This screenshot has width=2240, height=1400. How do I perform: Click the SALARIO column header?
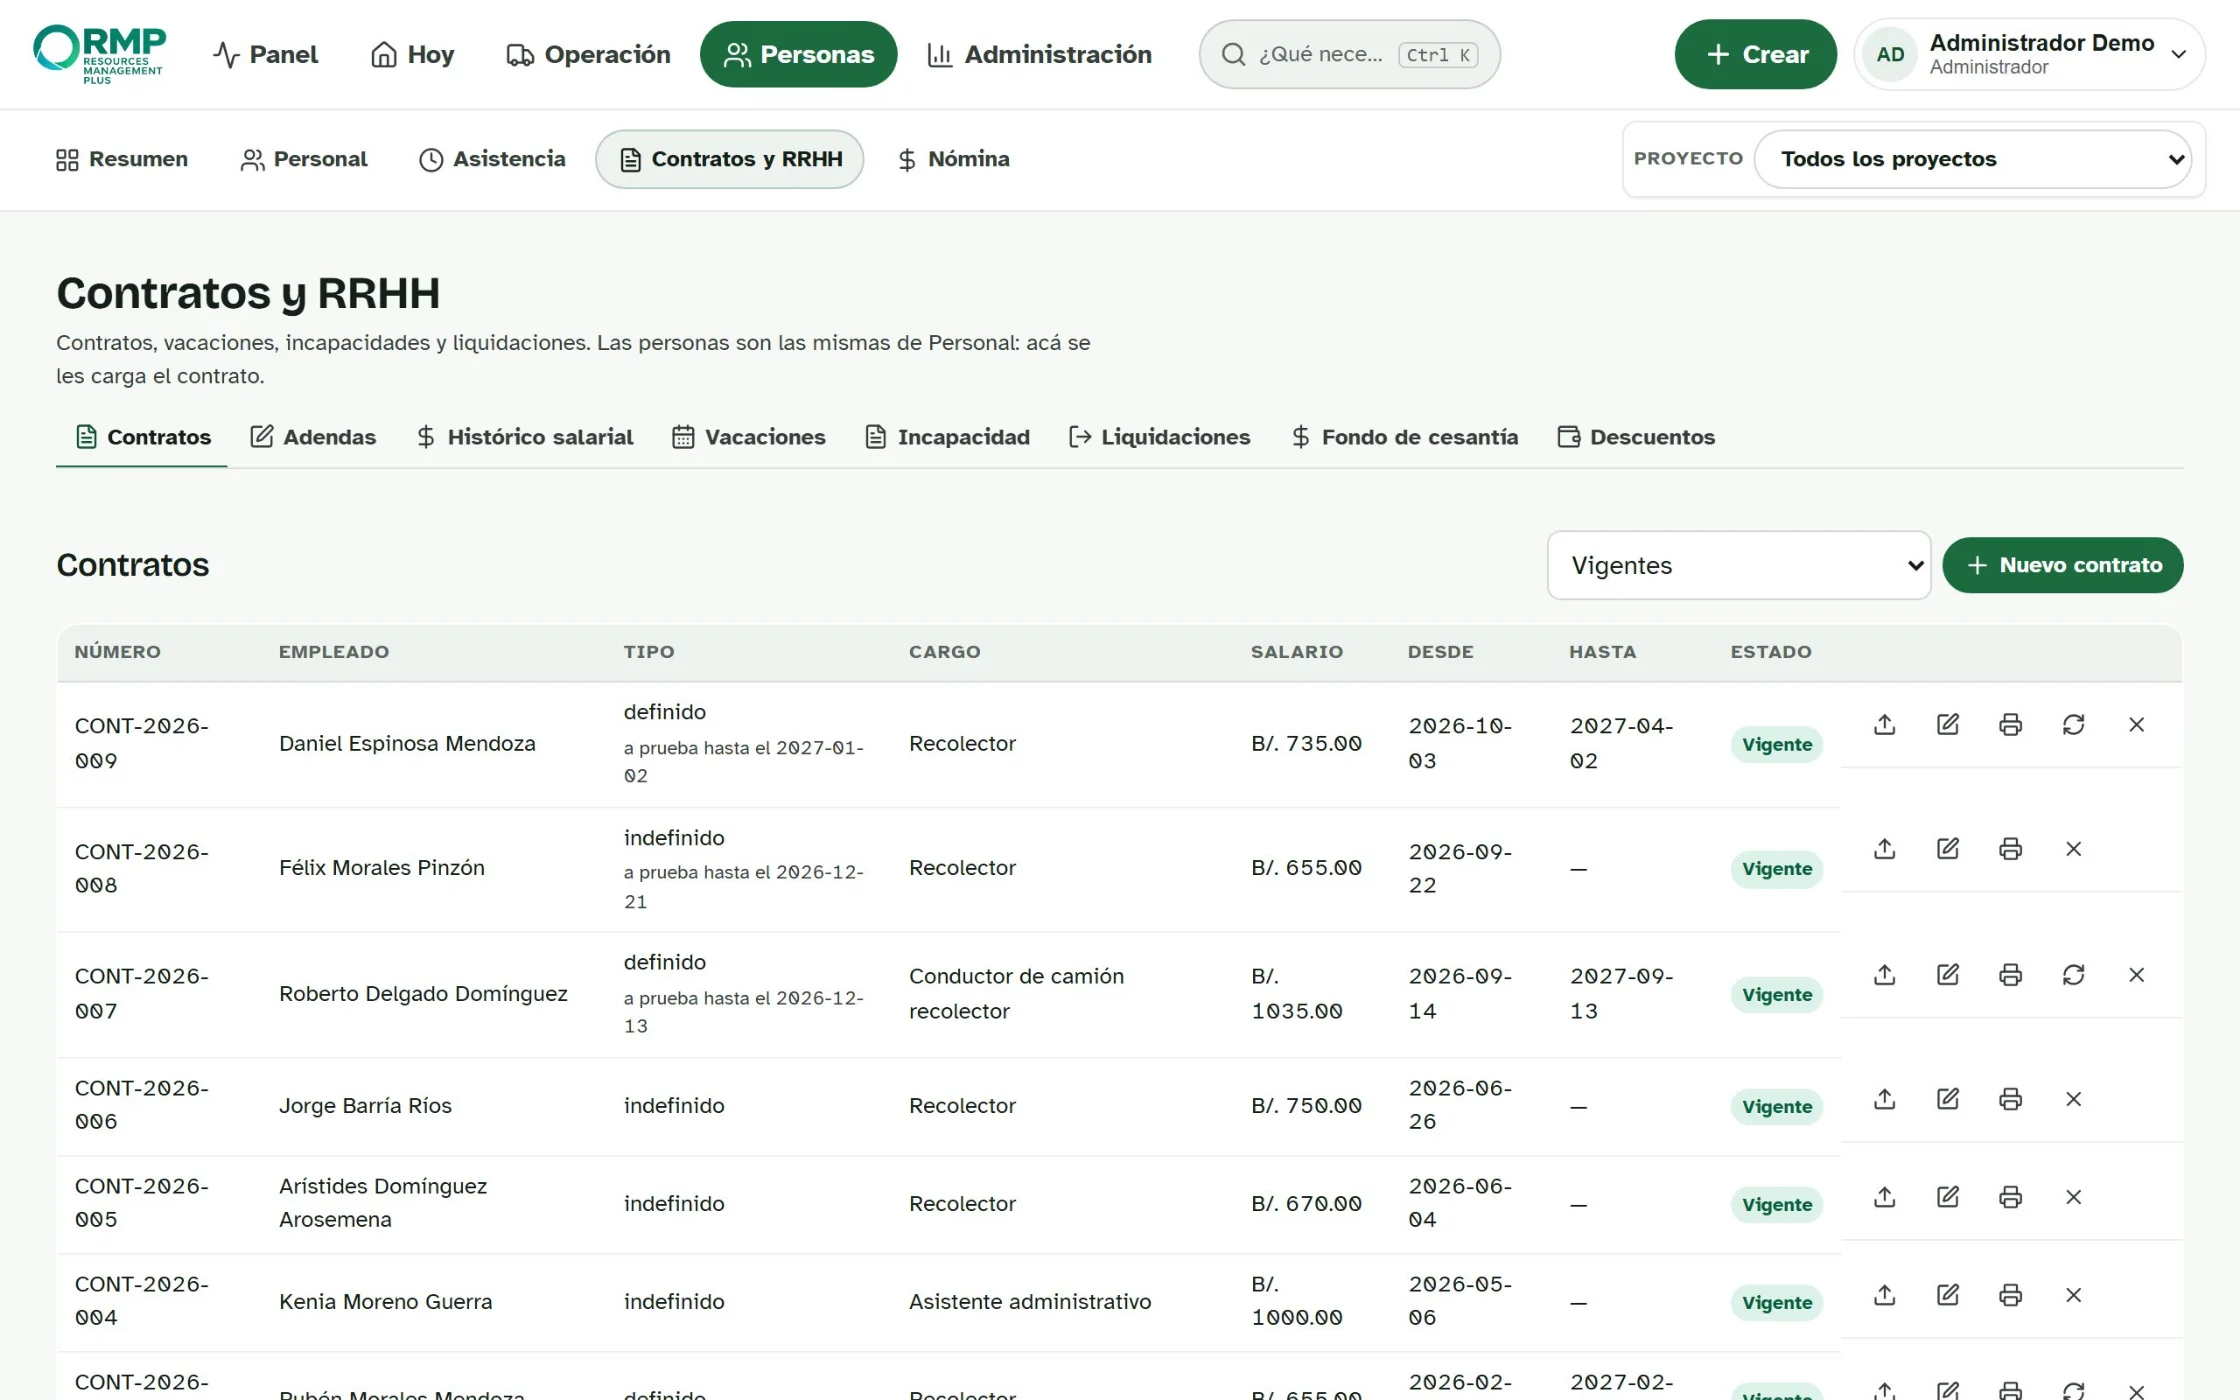point(1297,652)
